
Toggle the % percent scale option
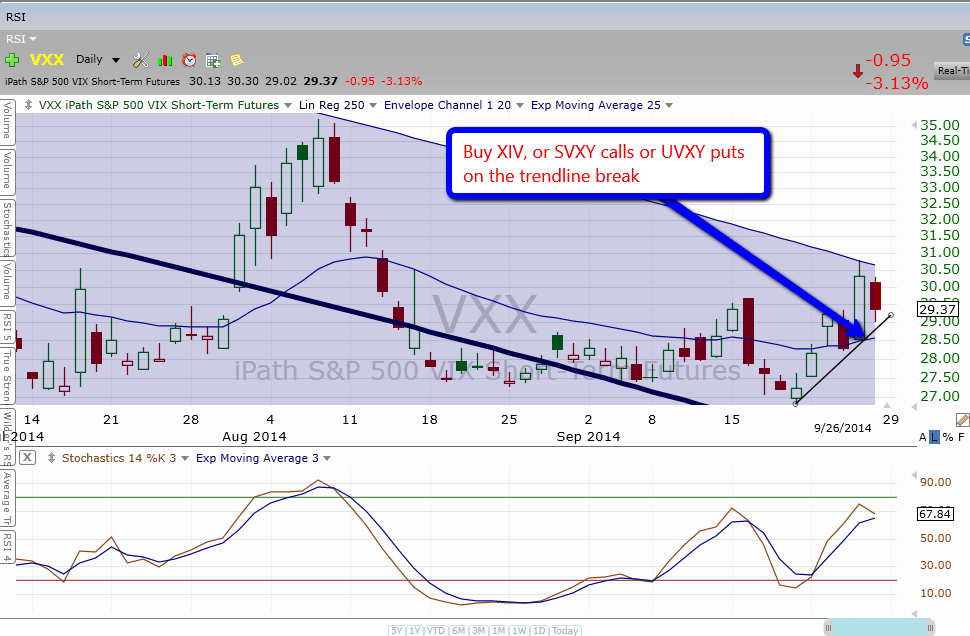948,437
